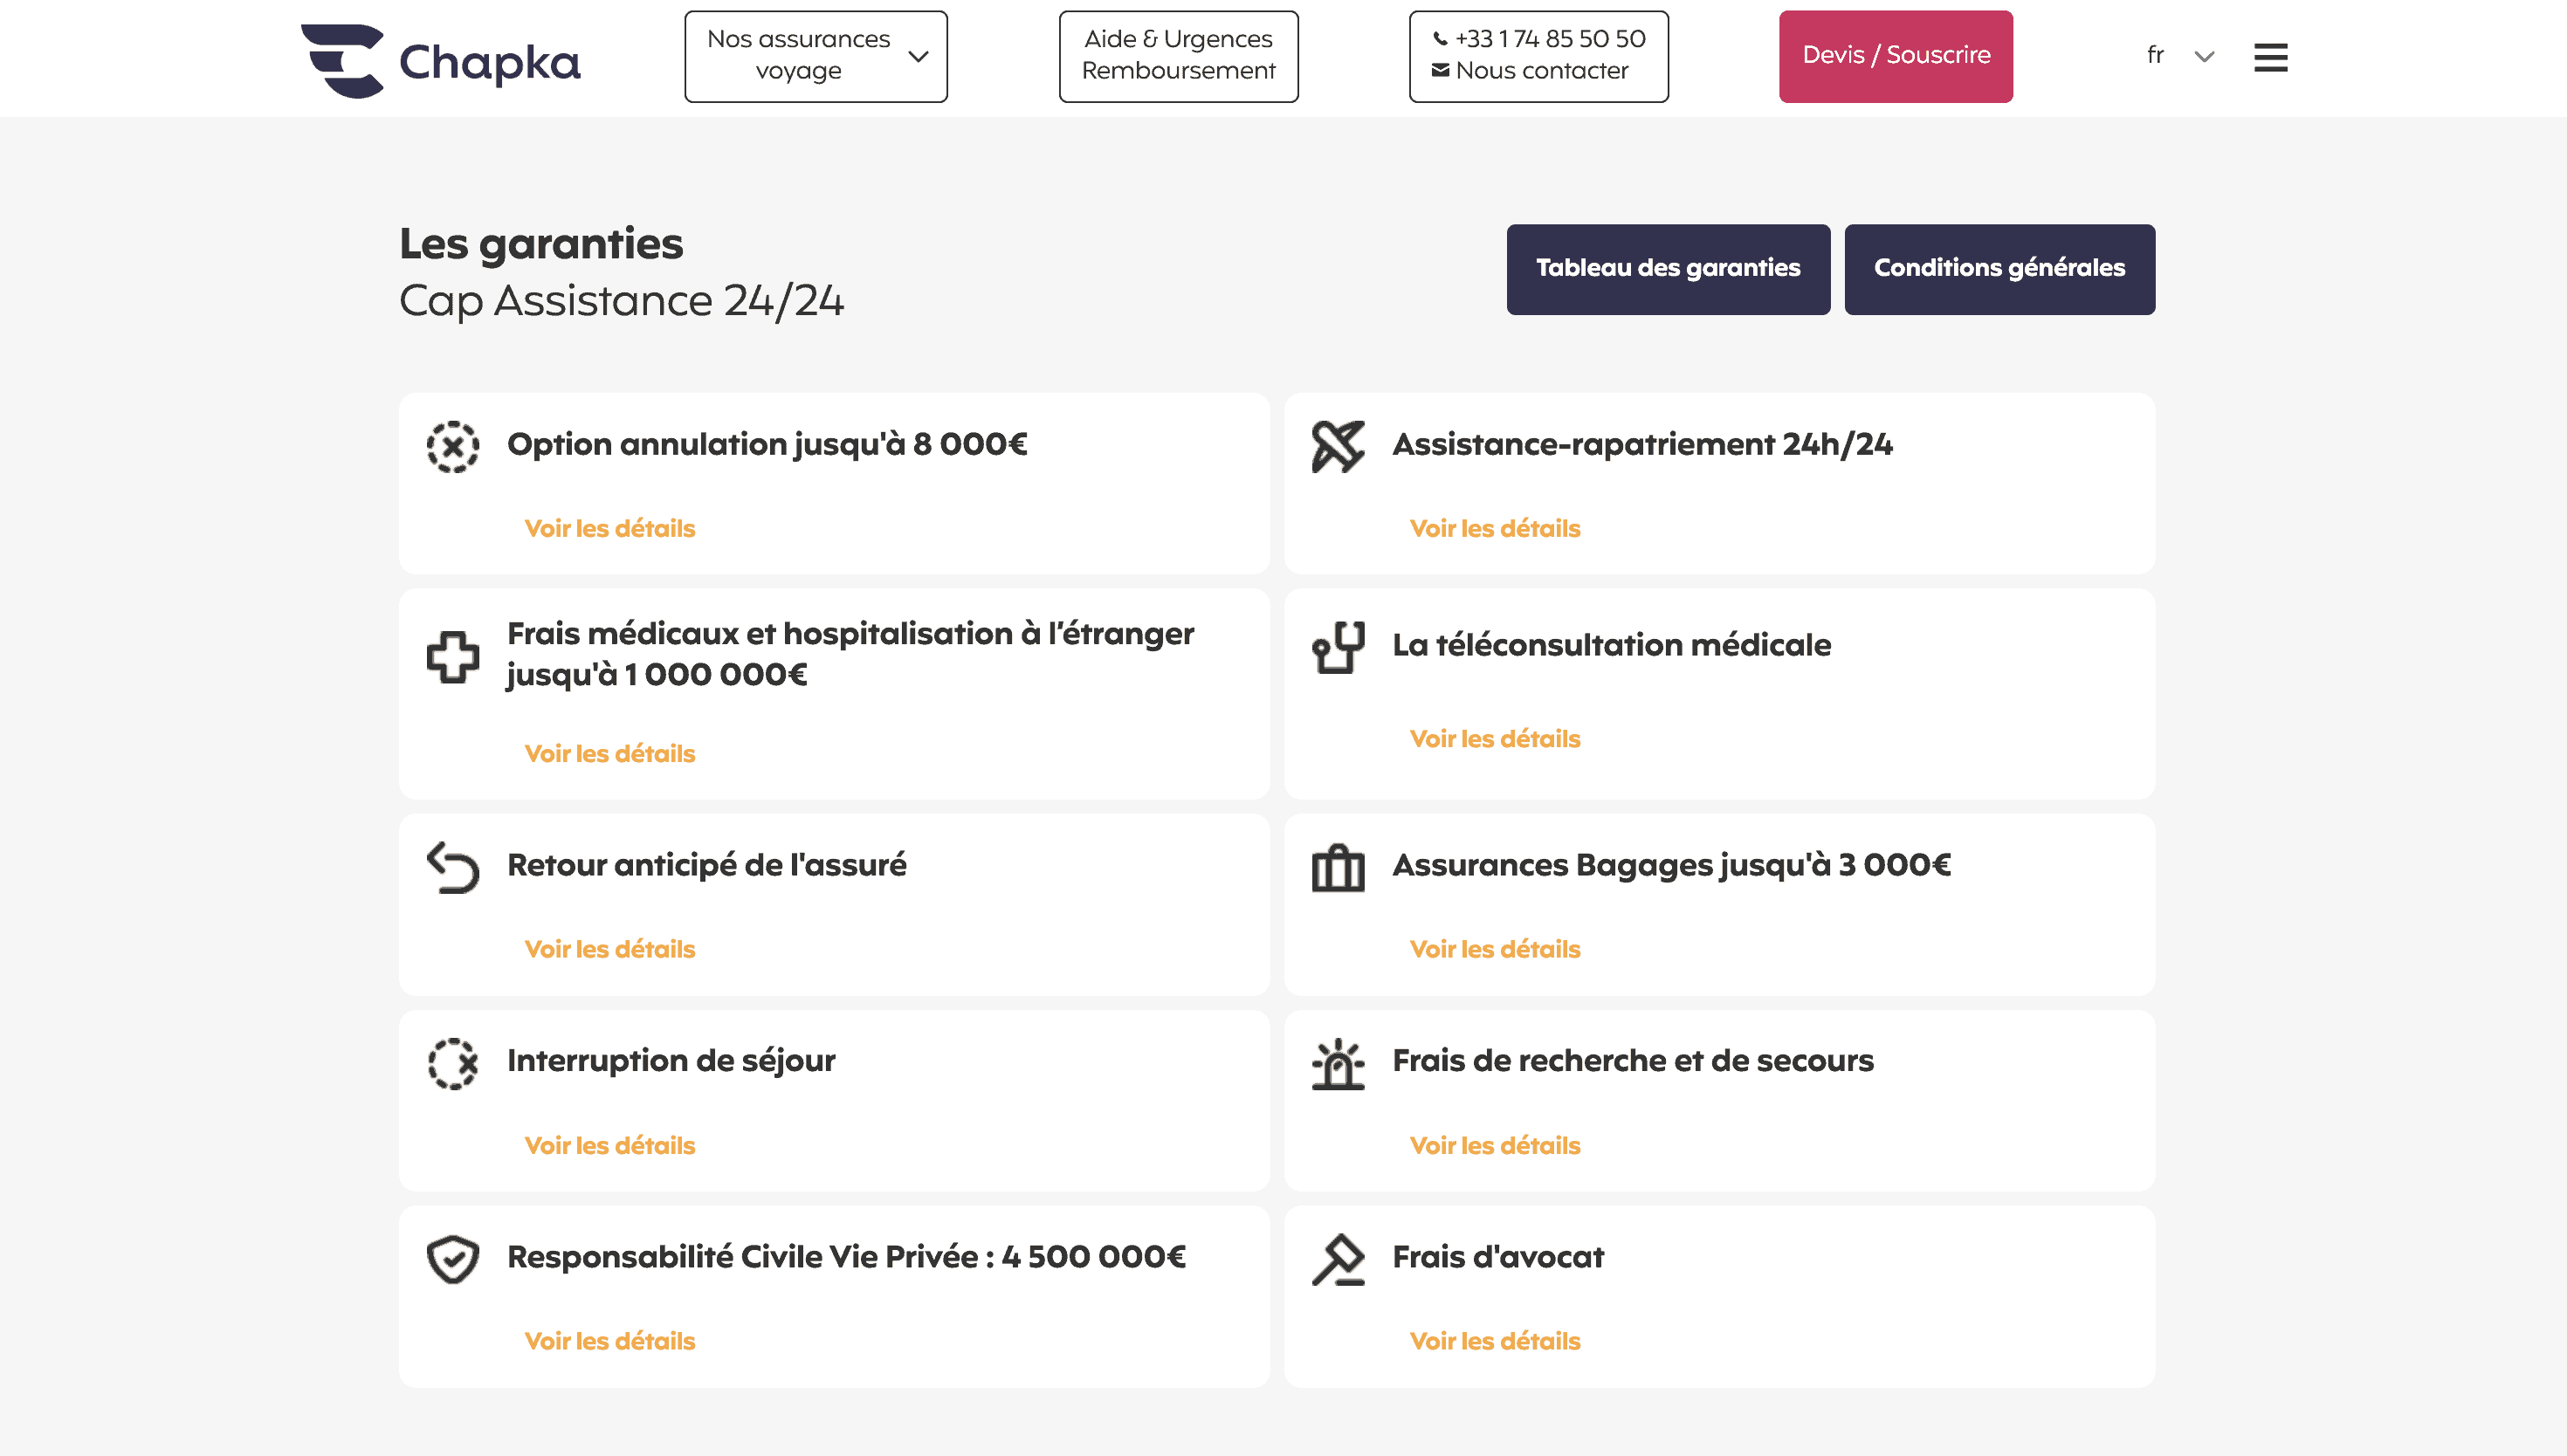
Task: View details for Assurances Bagages
Action: 1494,949
